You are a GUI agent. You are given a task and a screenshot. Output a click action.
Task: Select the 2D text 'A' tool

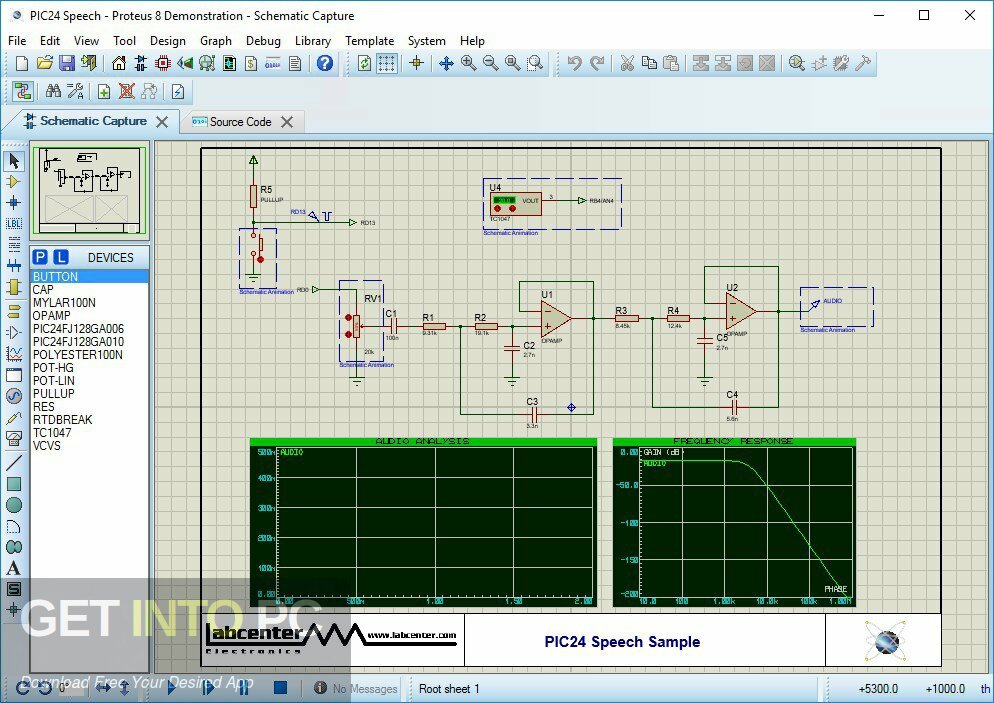(14, 569)
